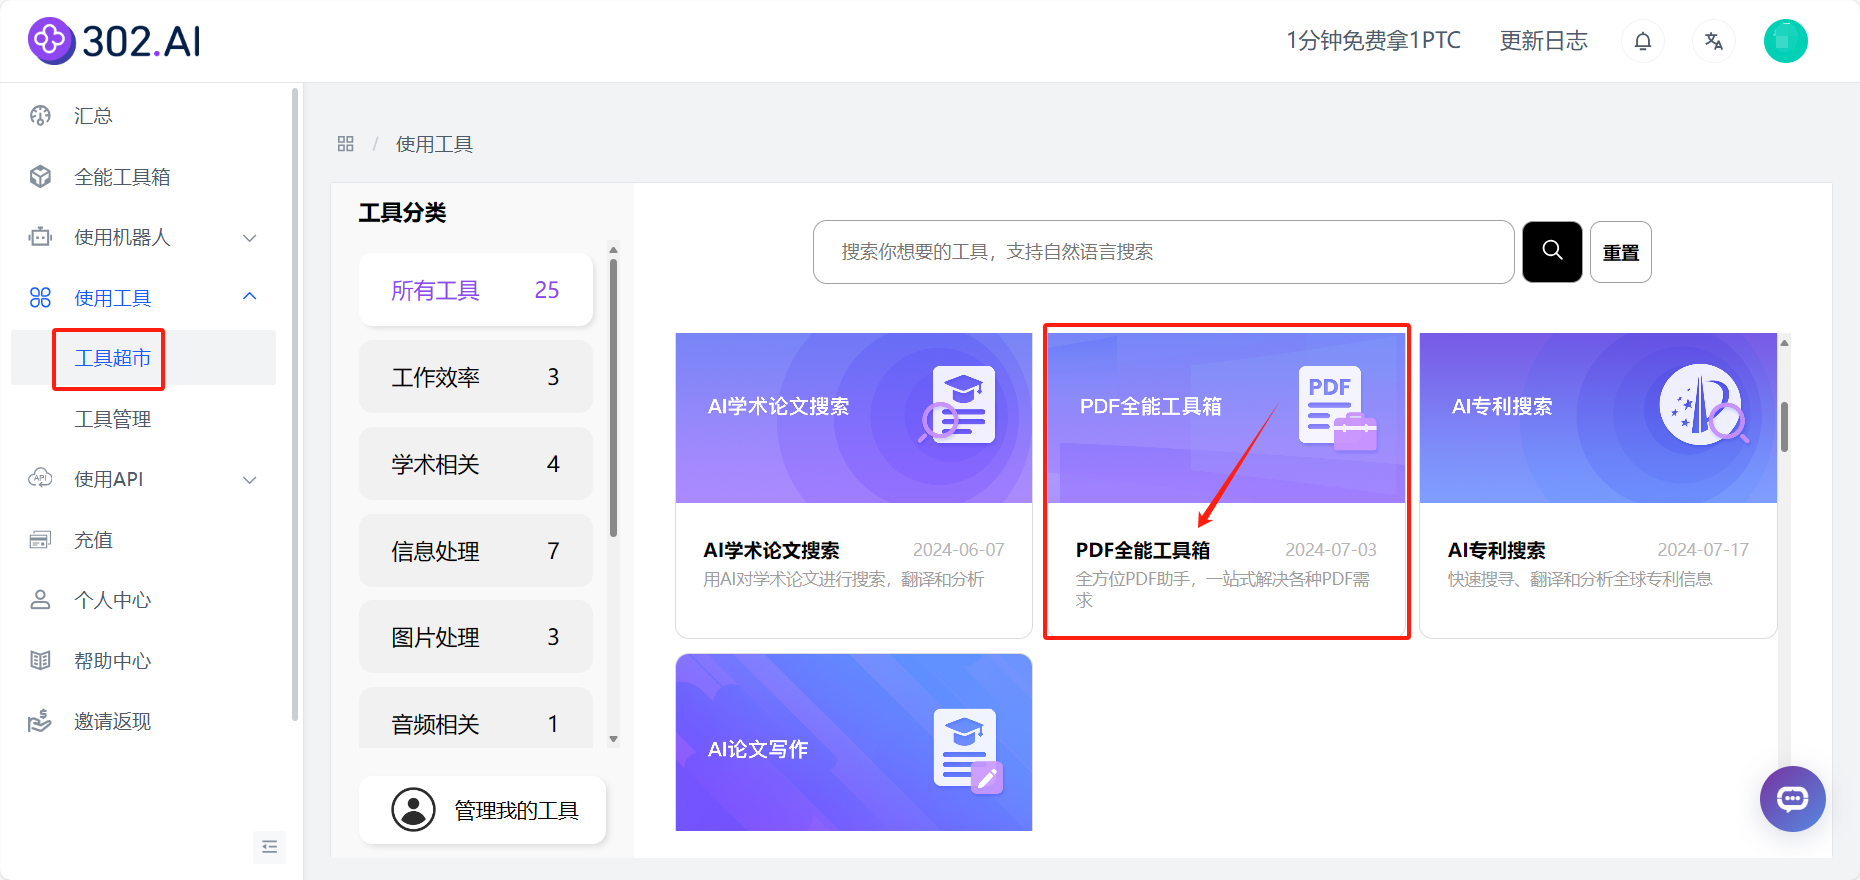Open the AI专利搜索 tool card

1598,485
